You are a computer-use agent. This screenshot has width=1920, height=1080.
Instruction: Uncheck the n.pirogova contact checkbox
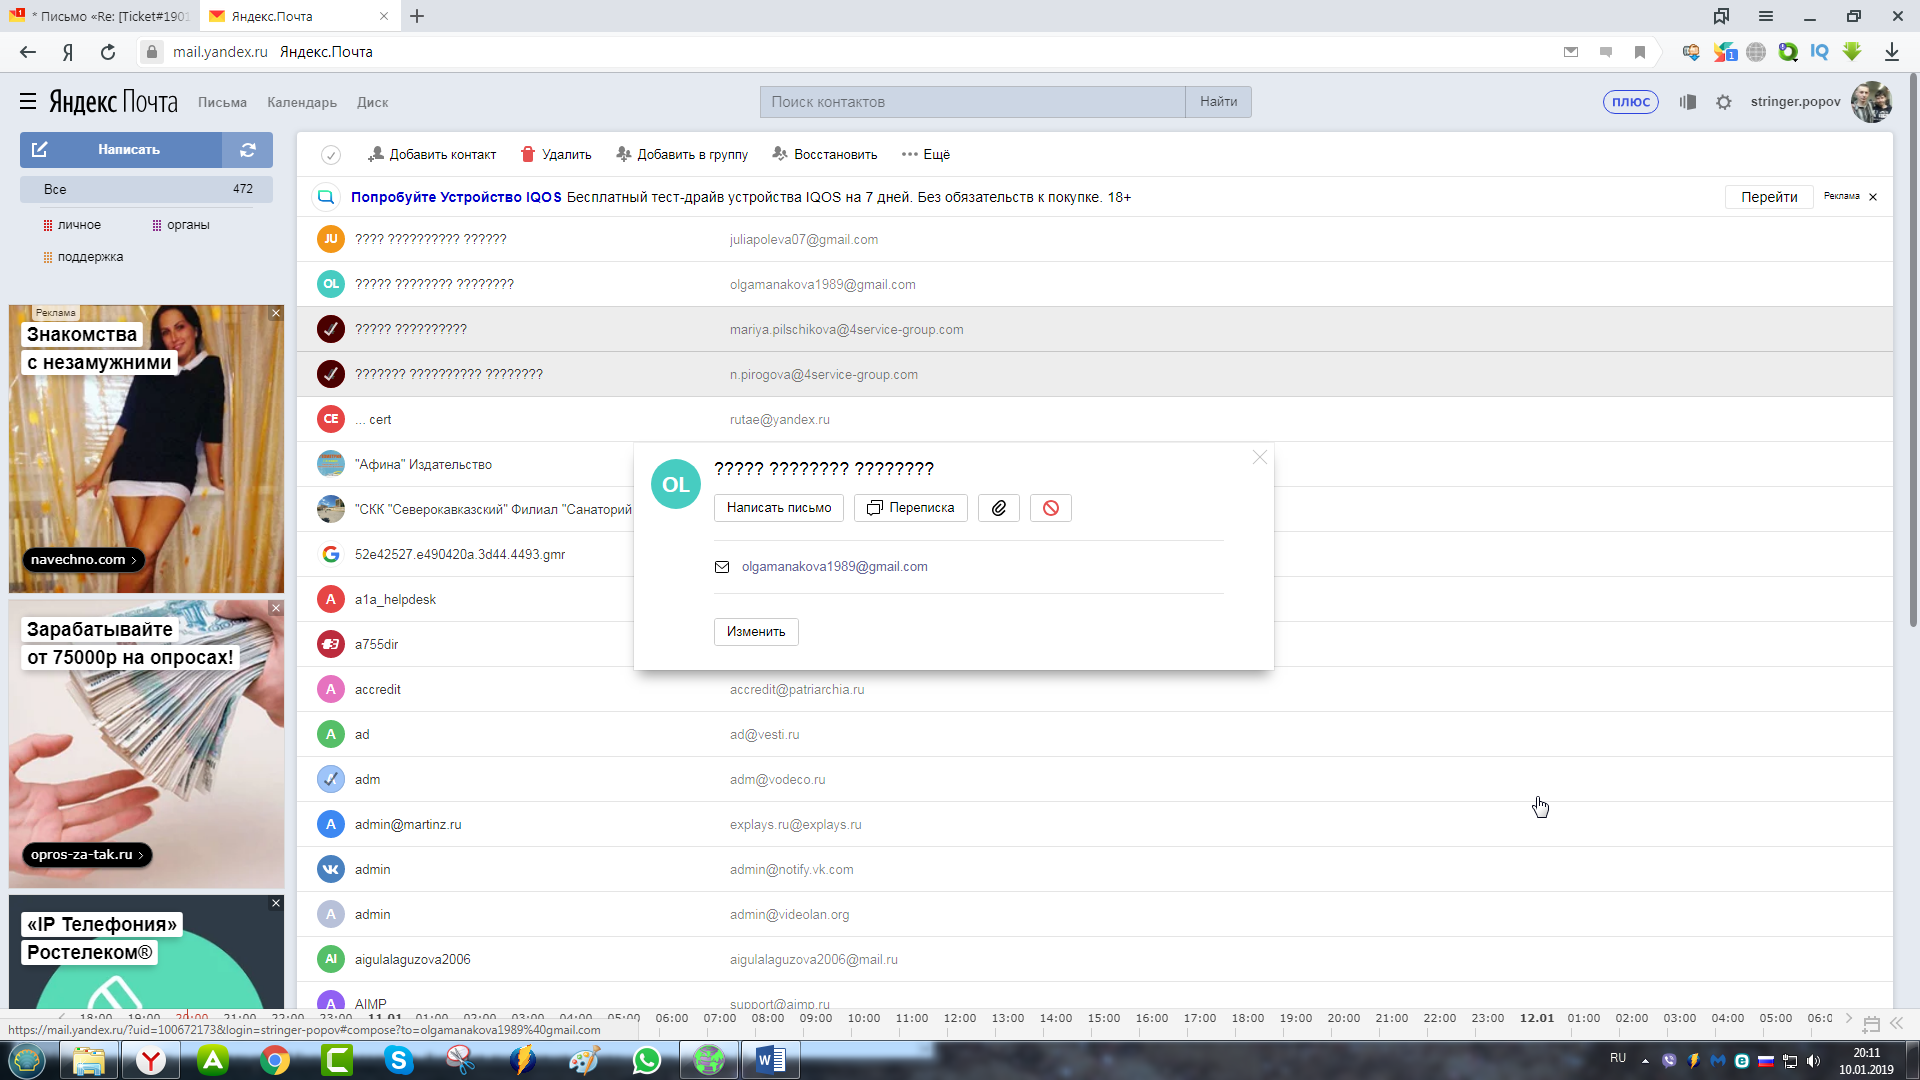coord(331,374)
